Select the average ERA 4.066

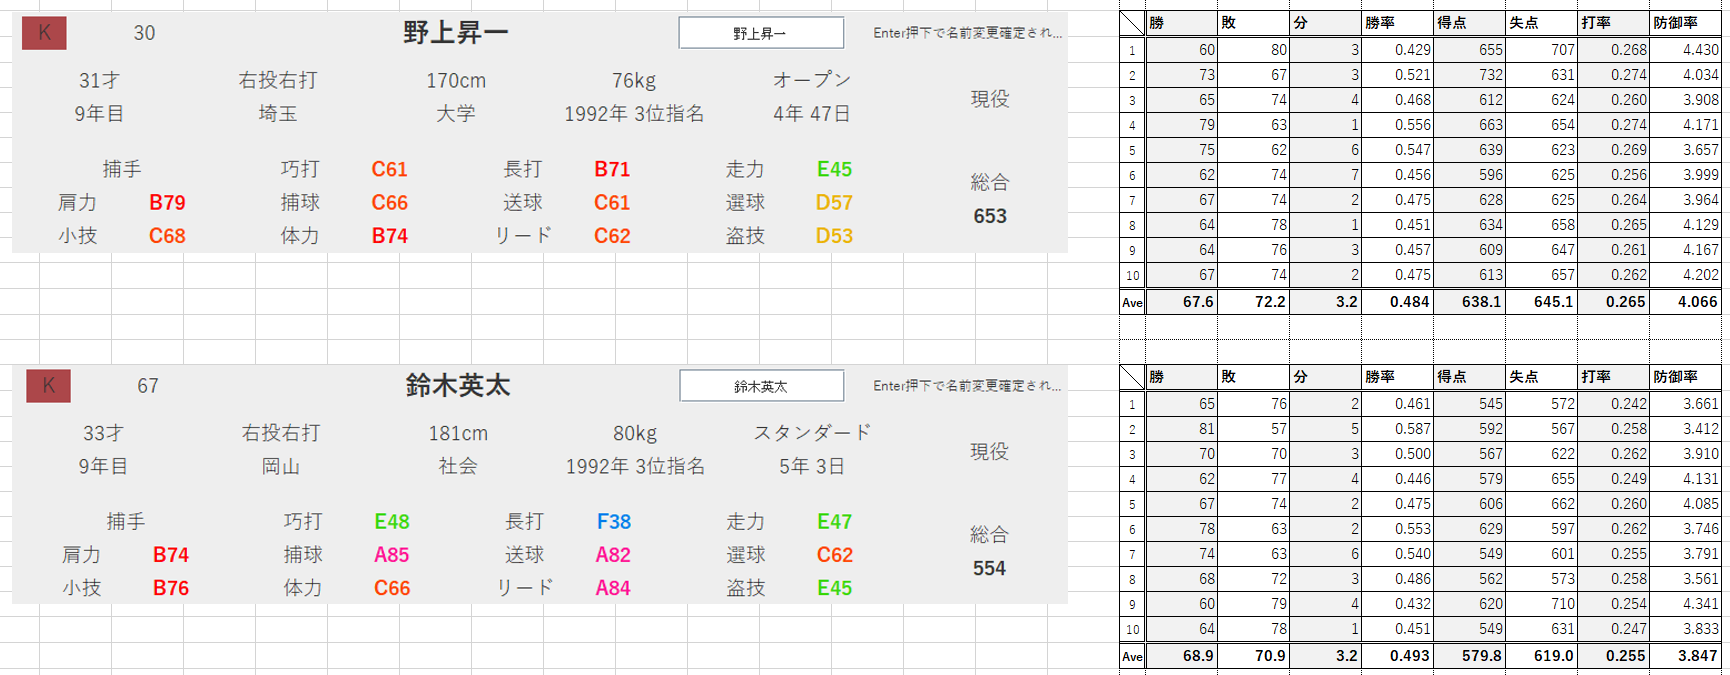(1685, 302)
